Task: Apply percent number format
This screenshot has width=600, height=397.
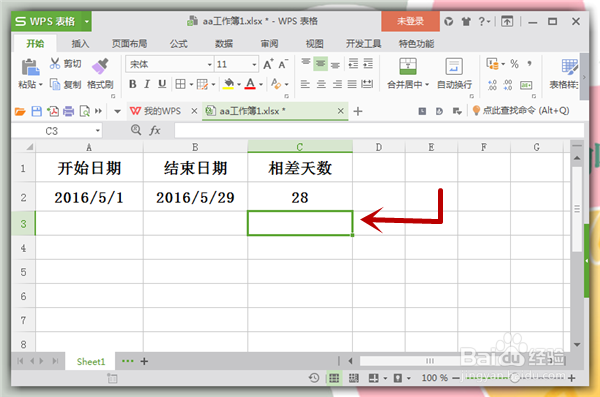Action: pos(514,64)
